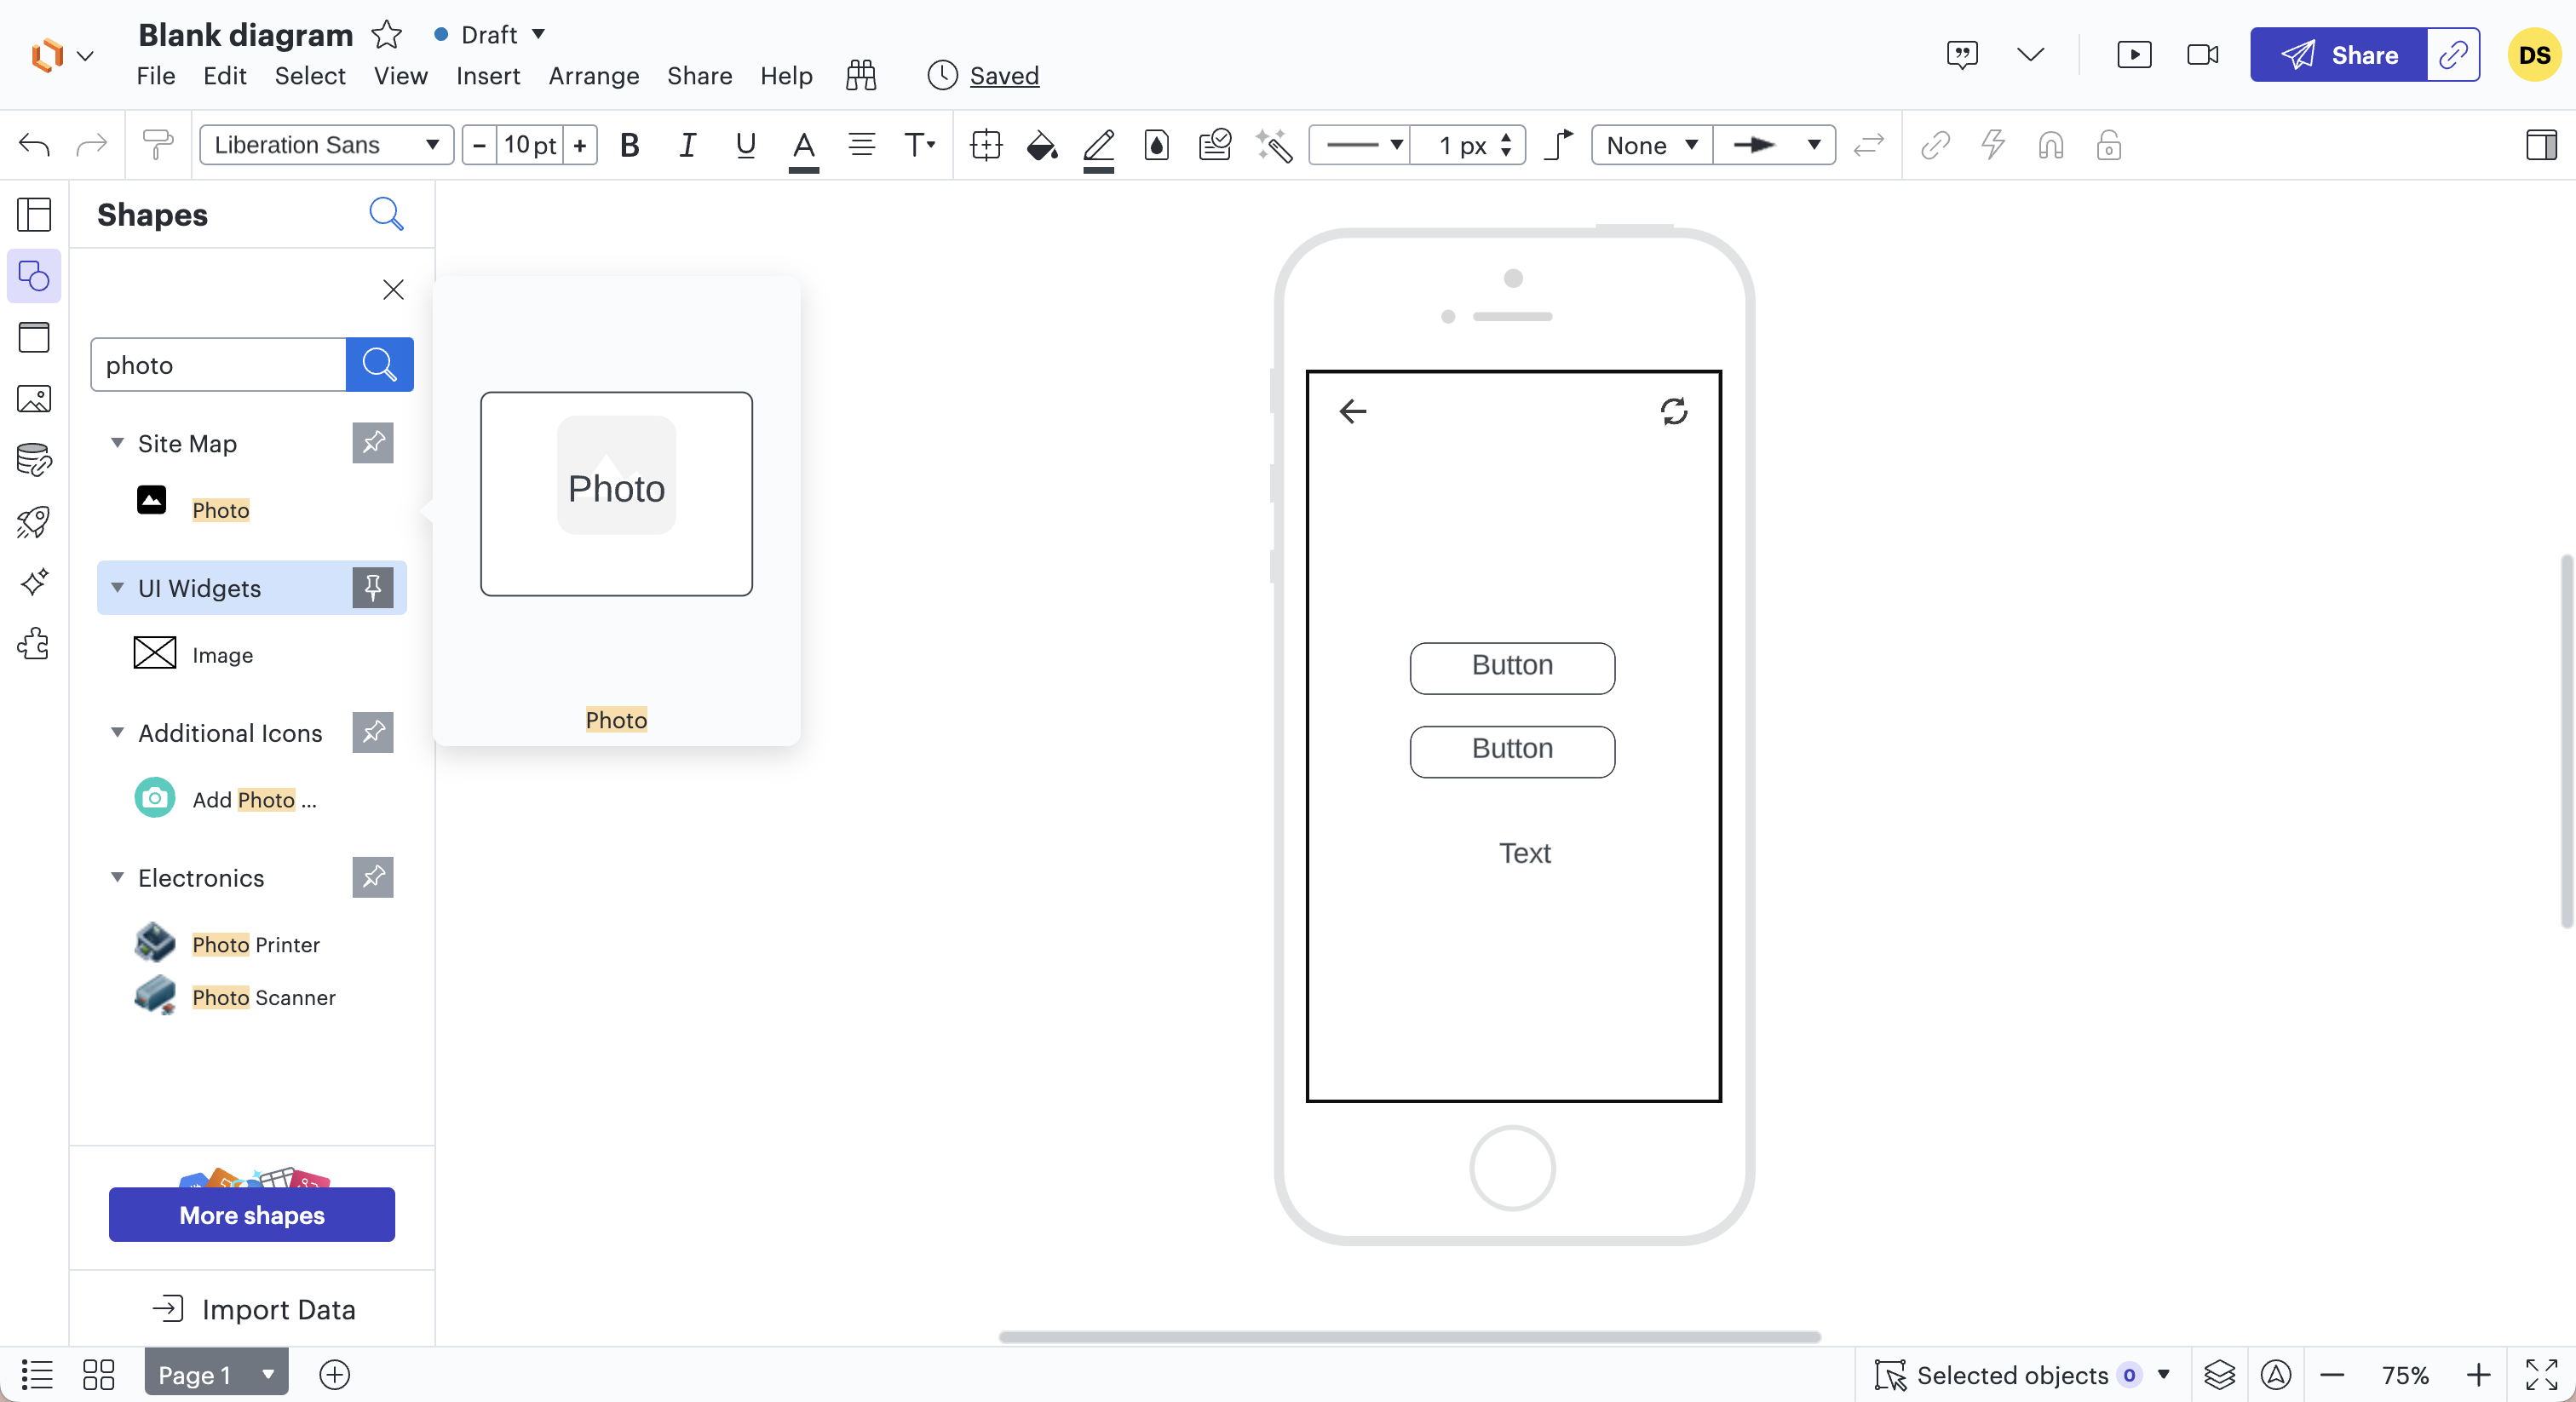Select the format painter tool

[x=158, y=145]
